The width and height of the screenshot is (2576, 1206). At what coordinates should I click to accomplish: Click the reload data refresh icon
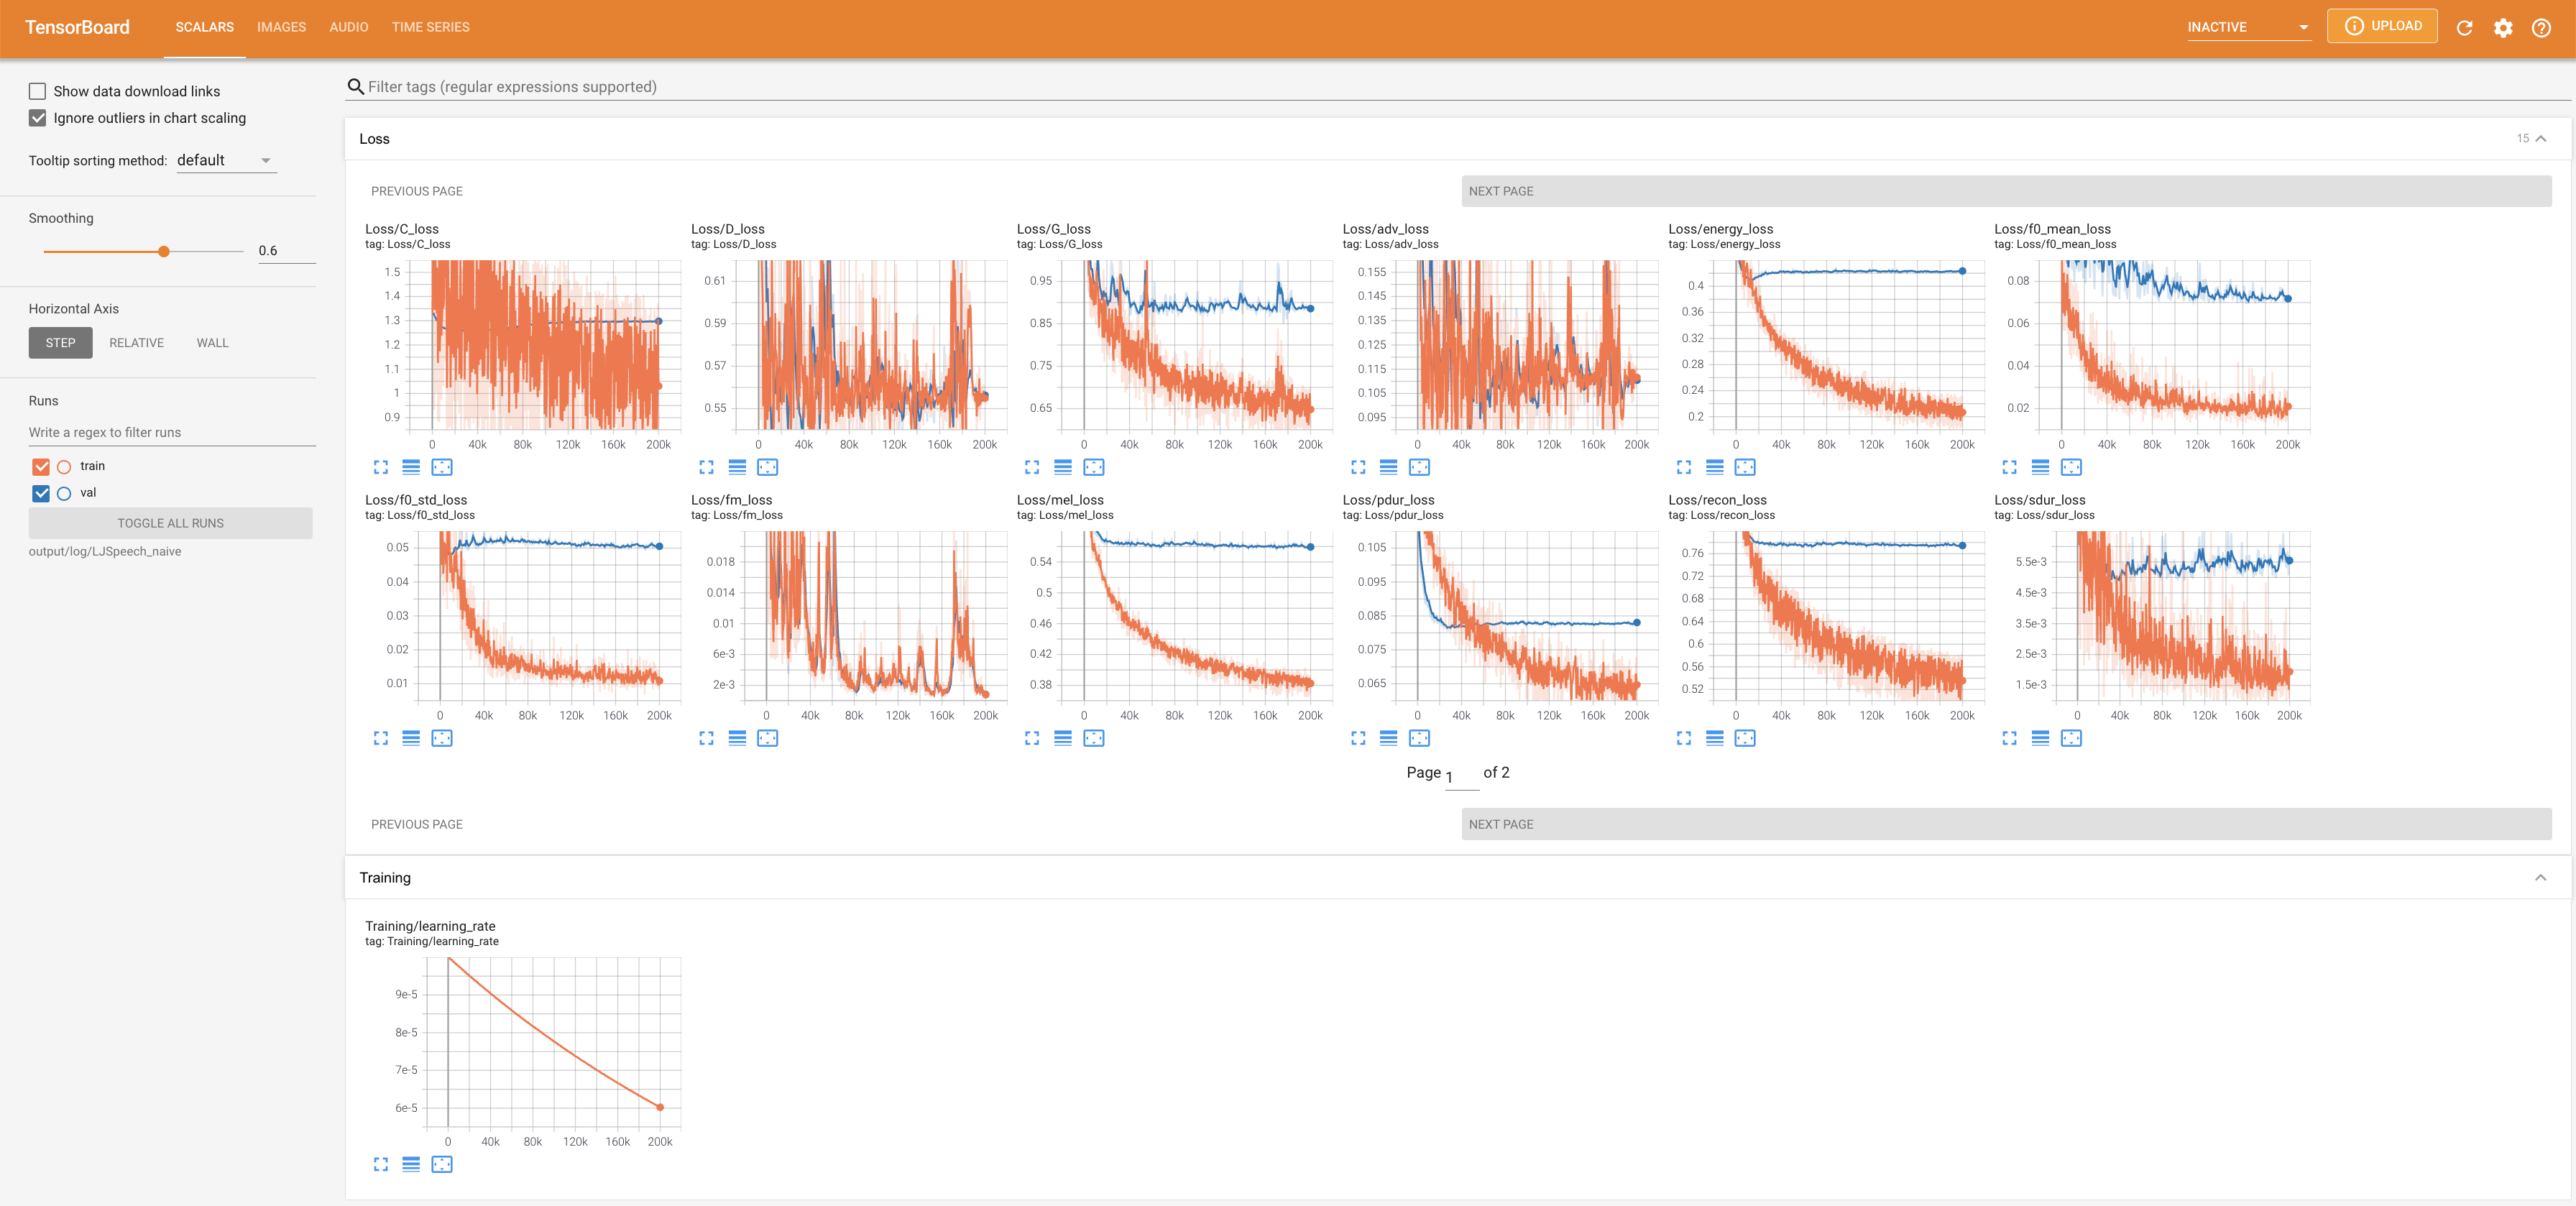(2464, 28)
